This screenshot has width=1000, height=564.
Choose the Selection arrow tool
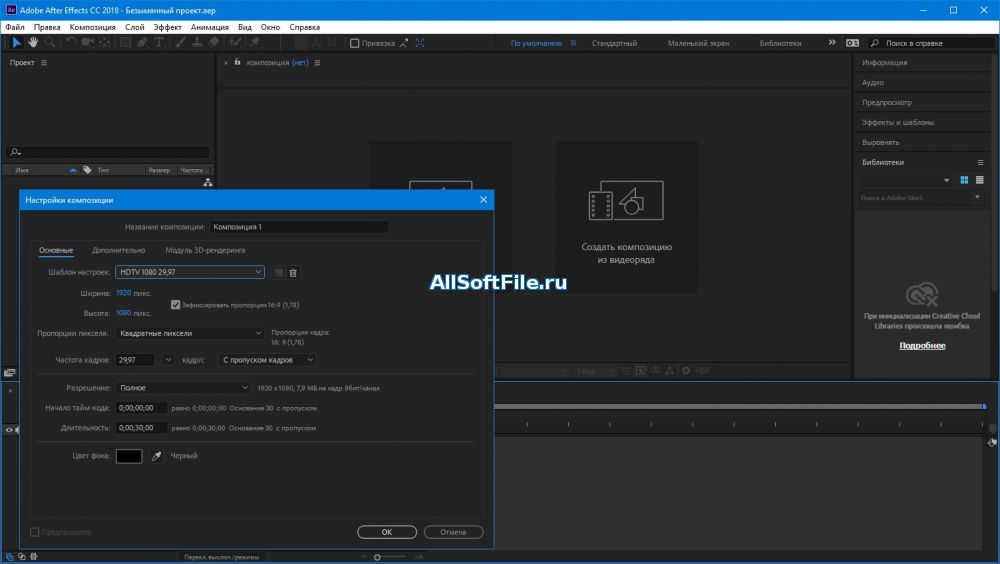pos(16,43)
